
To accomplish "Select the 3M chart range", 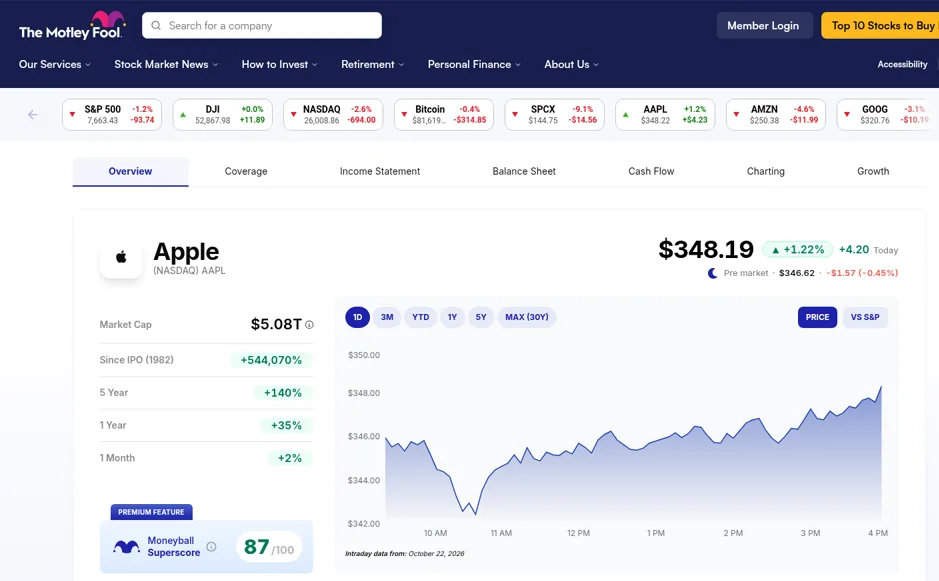I will click(387, 317).
